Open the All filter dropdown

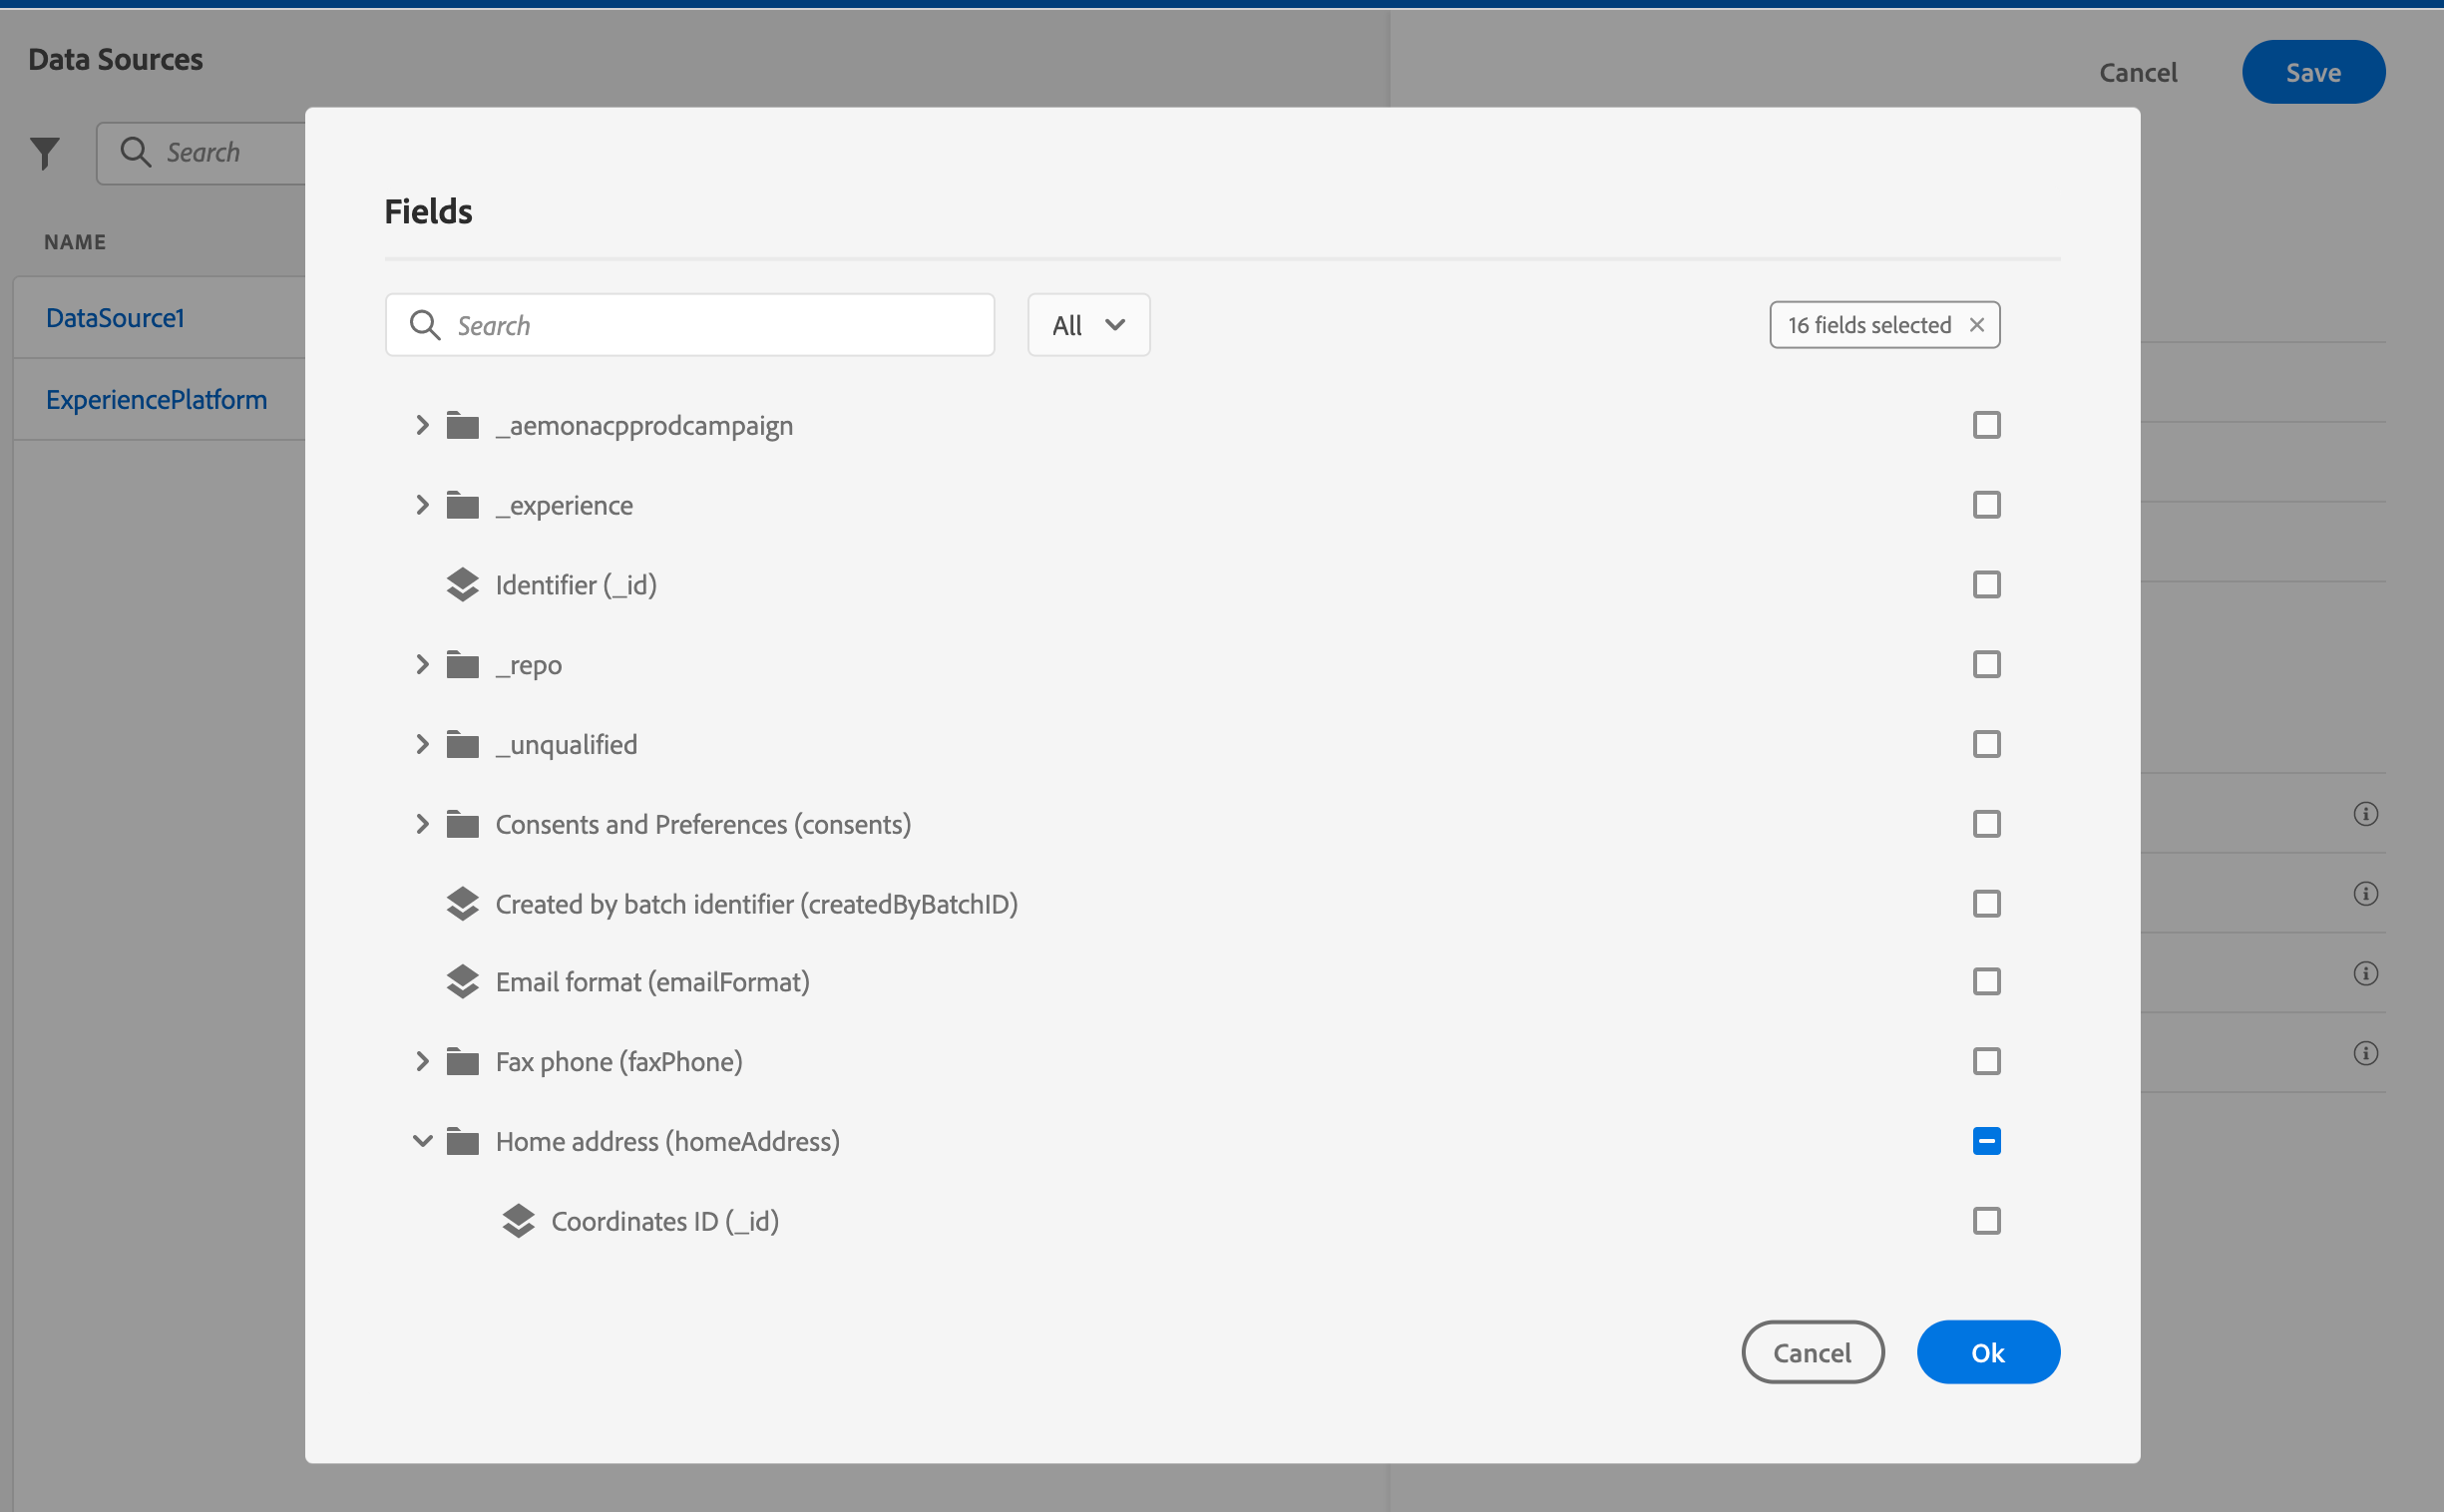pos(1088,325)
